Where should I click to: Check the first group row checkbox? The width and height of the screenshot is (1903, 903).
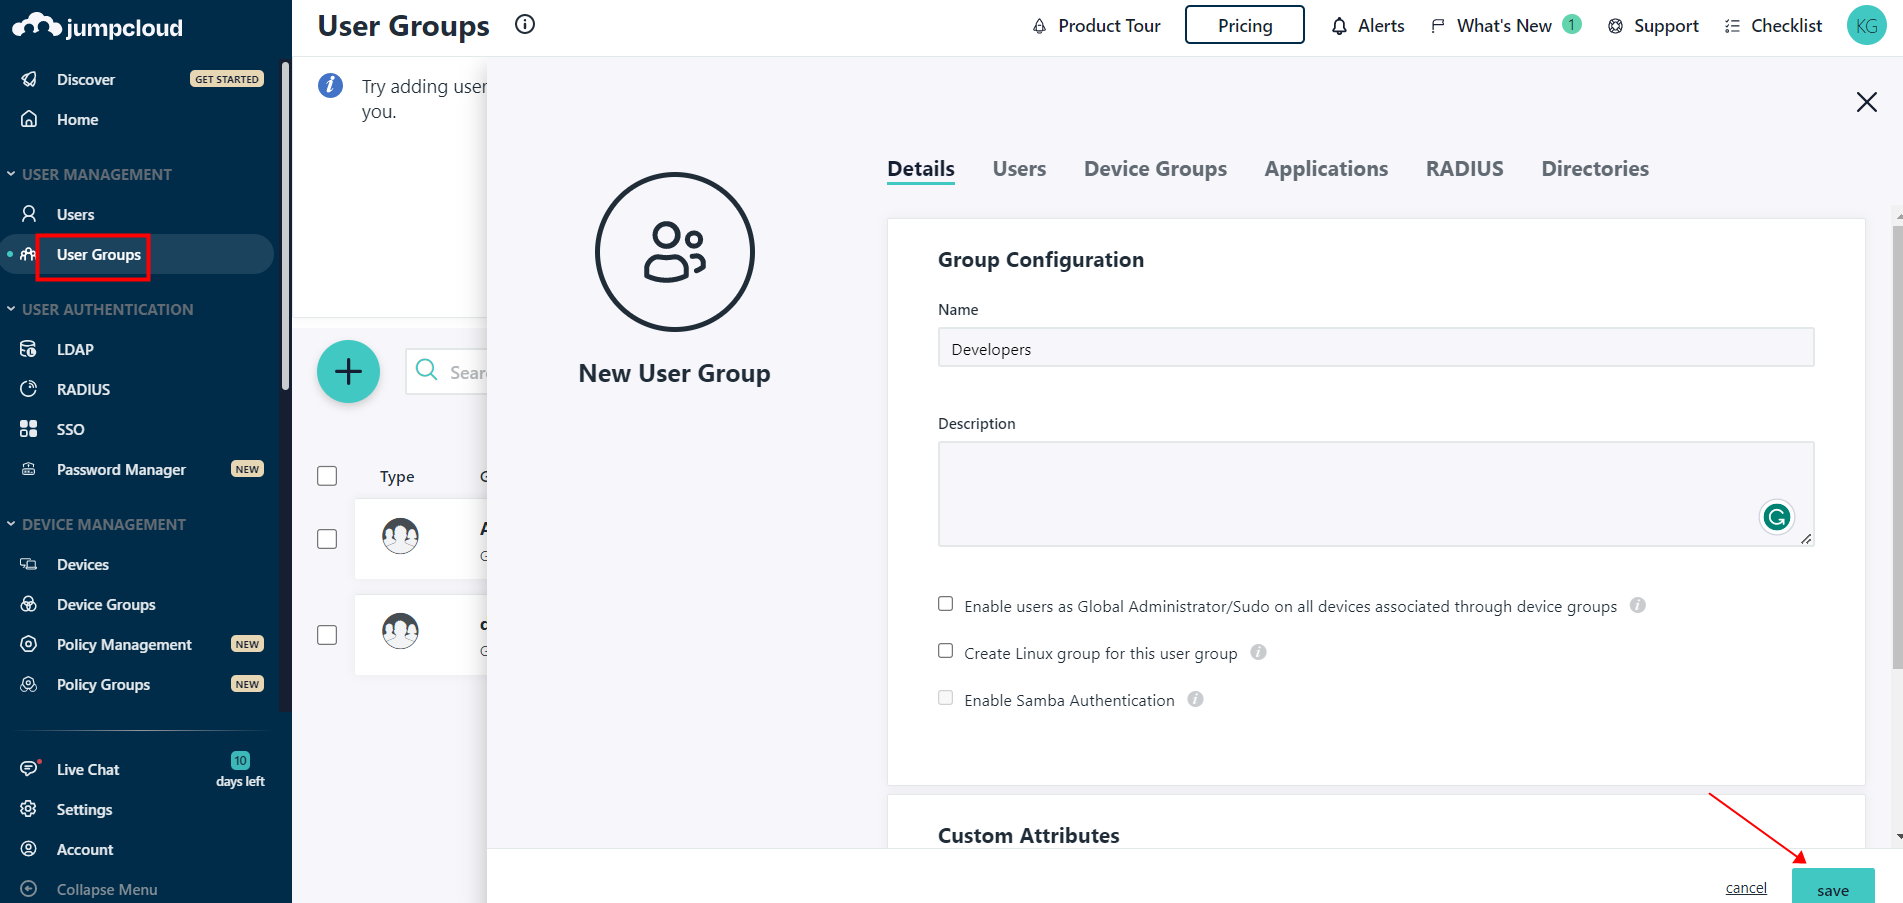(x=327, y=539)
